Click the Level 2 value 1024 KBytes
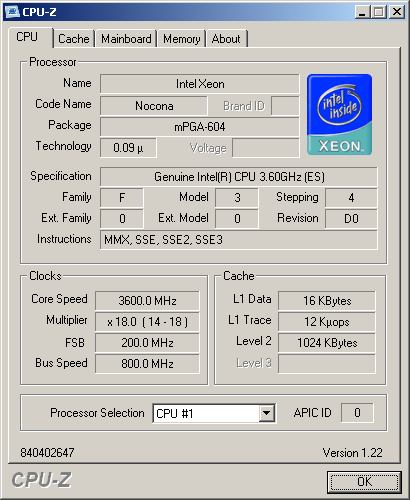The height and width of the screenshot is (500, 410). pyautogui.click(x=327, y=343)
